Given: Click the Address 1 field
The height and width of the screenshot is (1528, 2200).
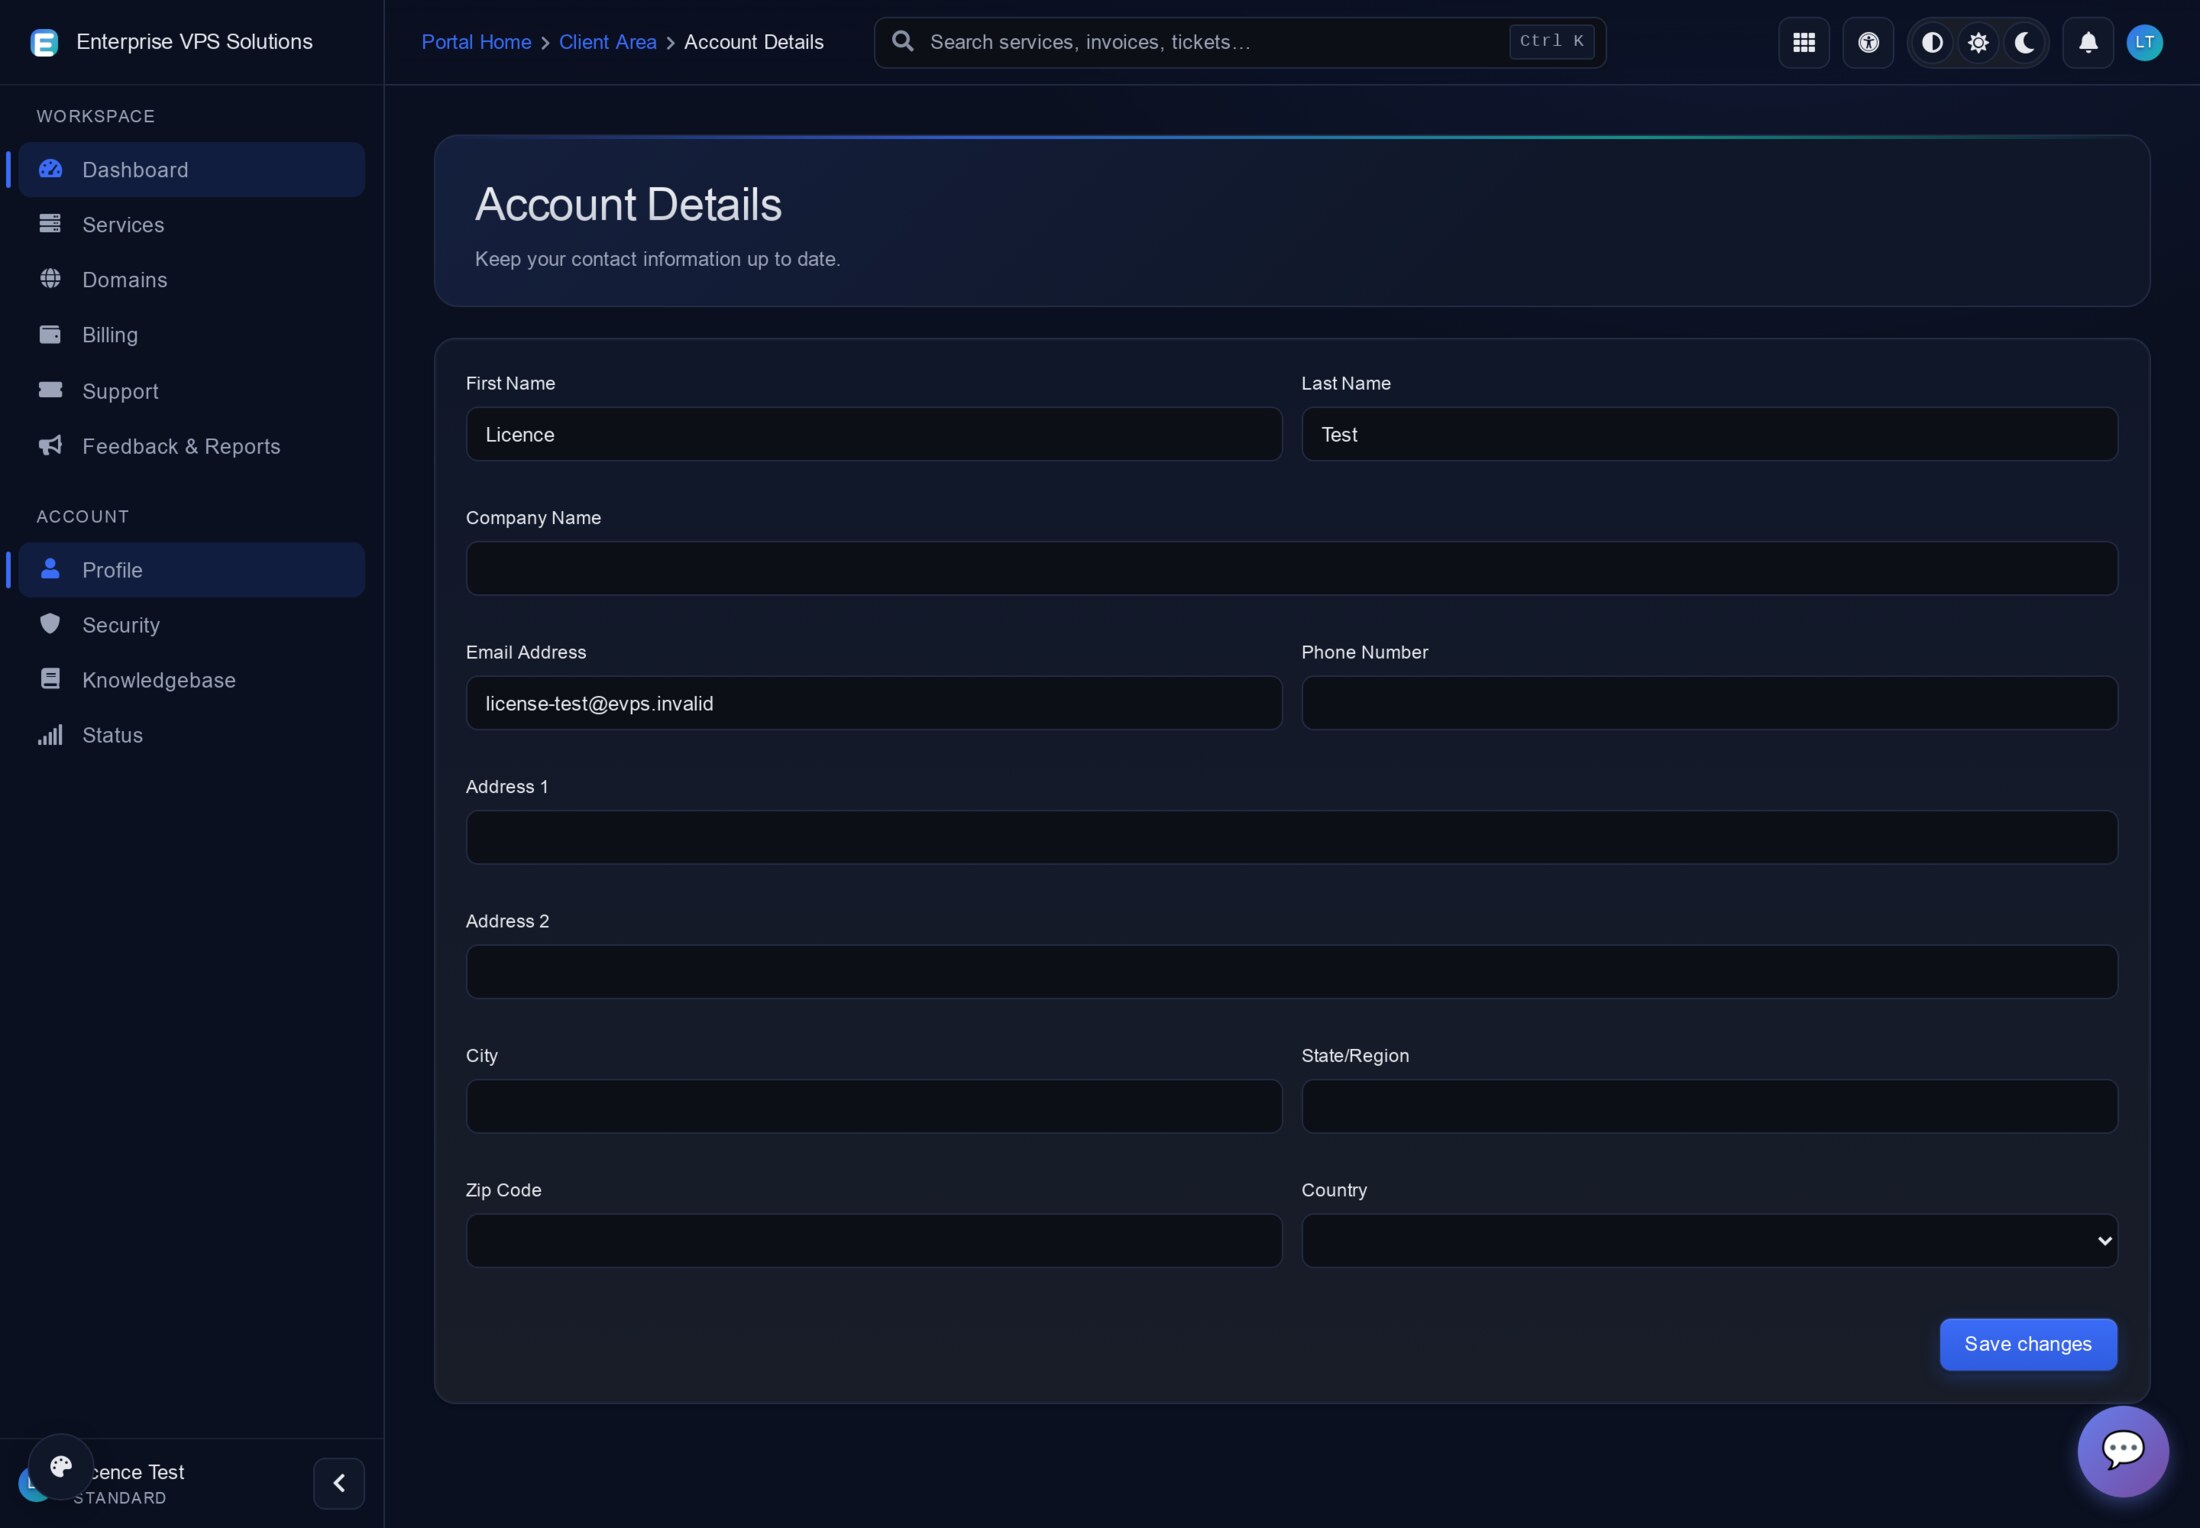Looking at the screenshot, I should pos(1291,837).
